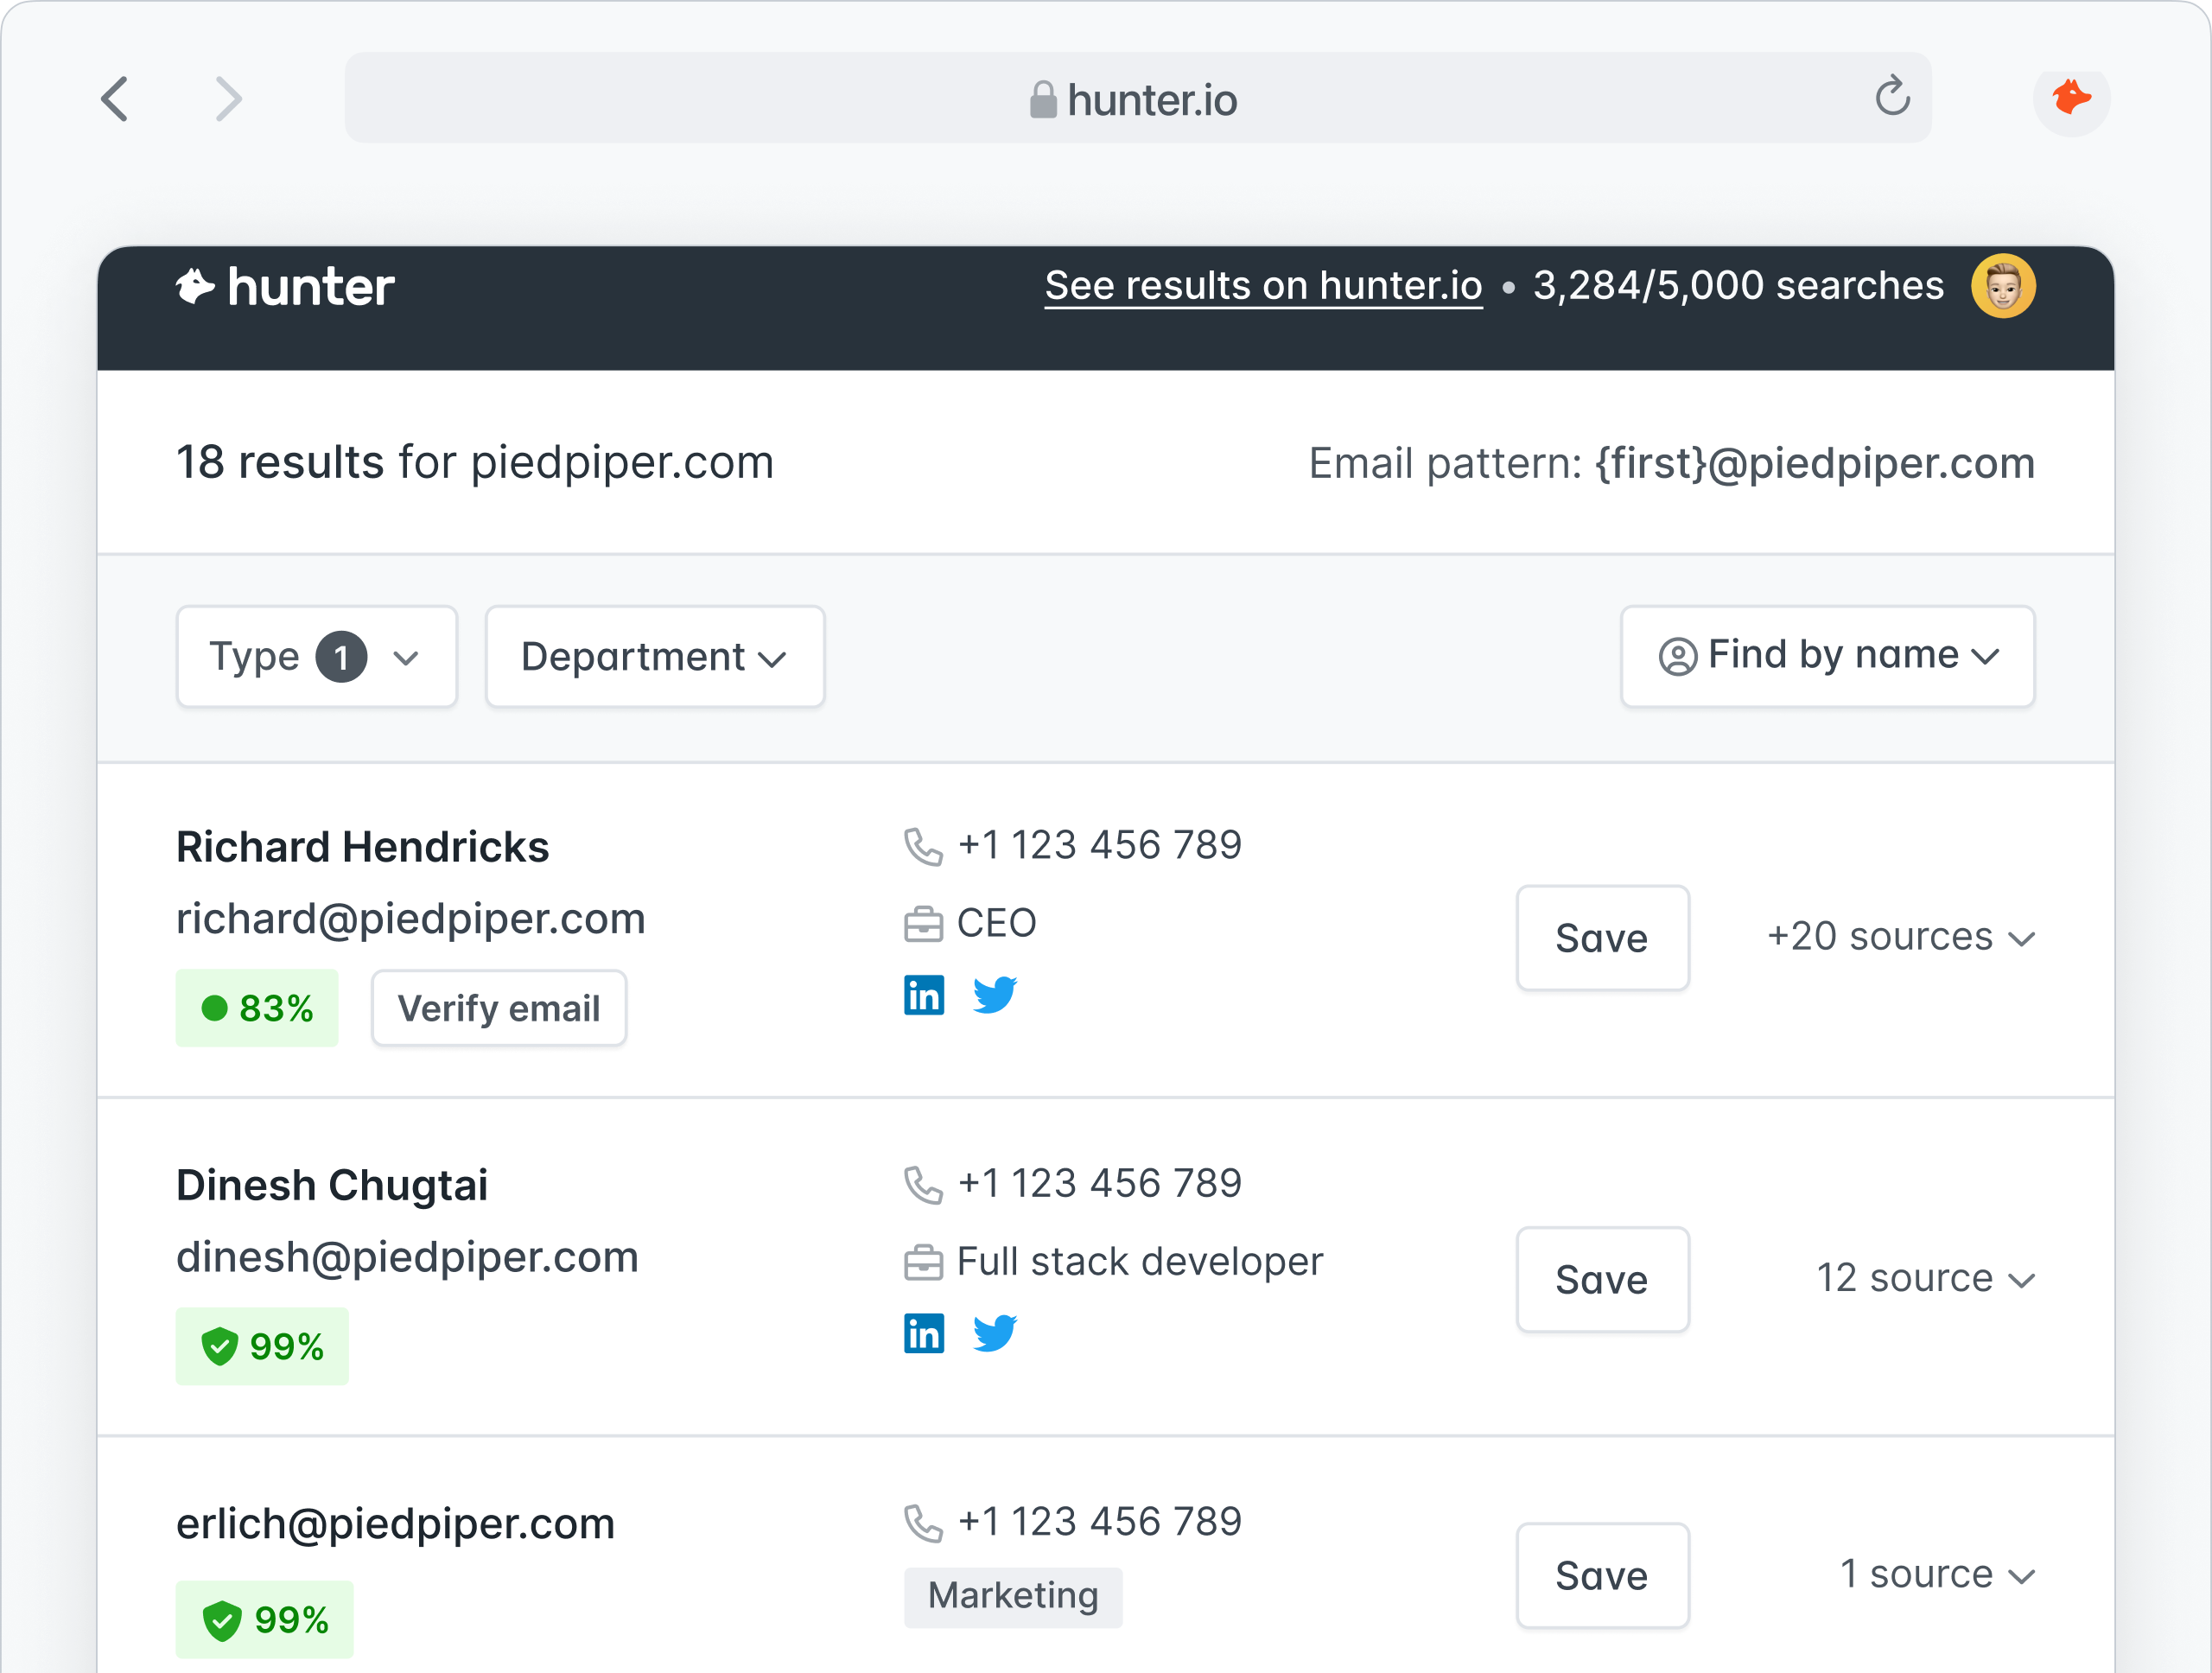Open Richard Hendricks' LinkedIn profile icon
Screen dimensions: 2212x1673
point(924,995)
